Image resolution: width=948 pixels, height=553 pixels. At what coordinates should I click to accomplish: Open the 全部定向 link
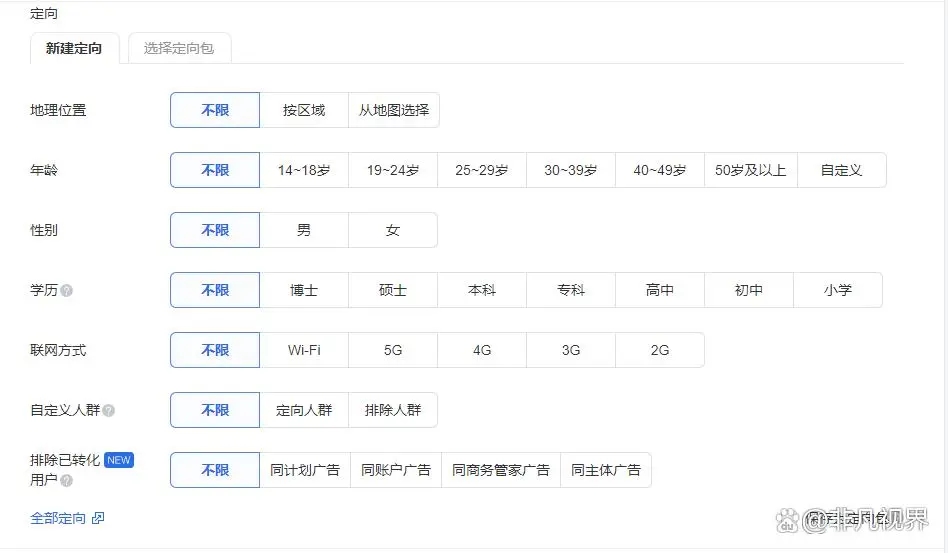click(58, 518)
